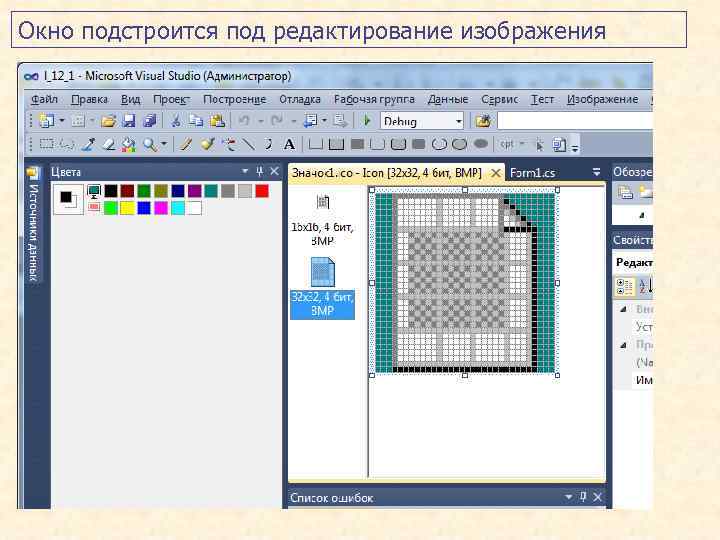The width and height of the screenshot is (720, 540).
Task: Pick the Color Picker eyedropper tool
Action: click(x=88, y=144)
